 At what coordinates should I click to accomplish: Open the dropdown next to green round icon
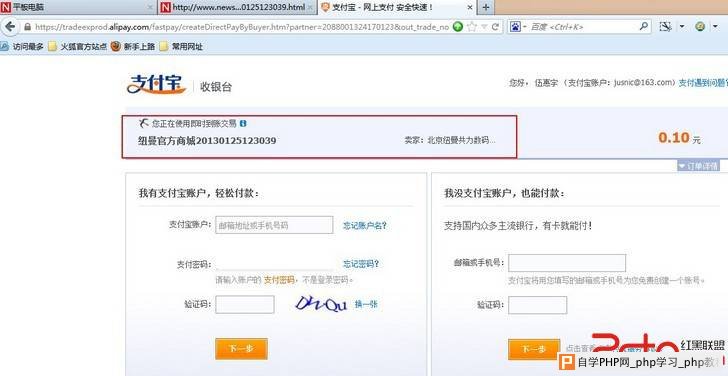click(715, 27)
